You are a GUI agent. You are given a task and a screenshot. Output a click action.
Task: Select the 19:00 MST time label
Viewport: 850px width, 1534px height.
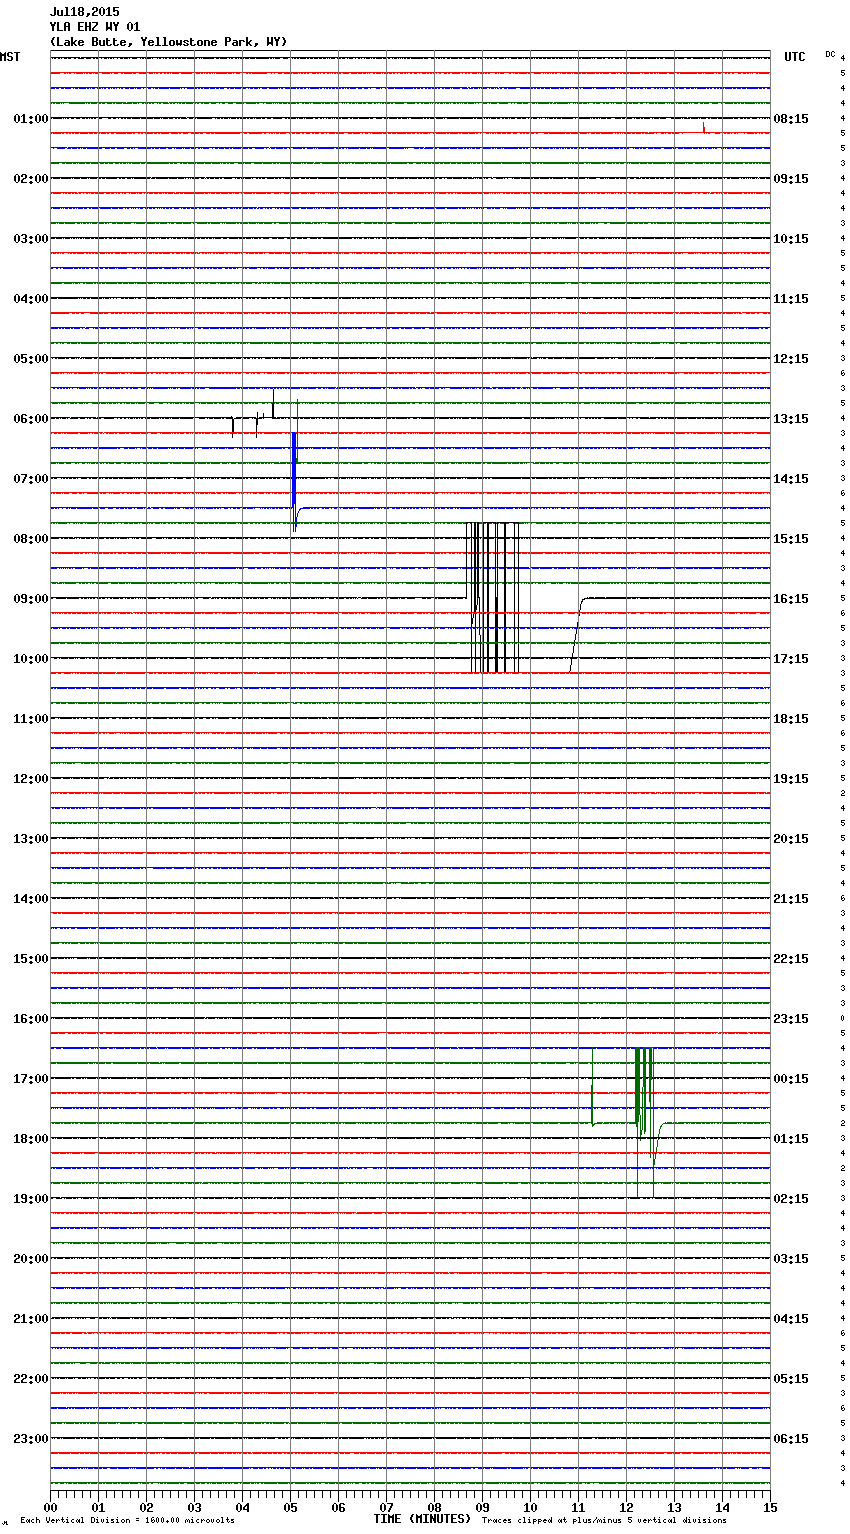click(x=30, y=1199)
